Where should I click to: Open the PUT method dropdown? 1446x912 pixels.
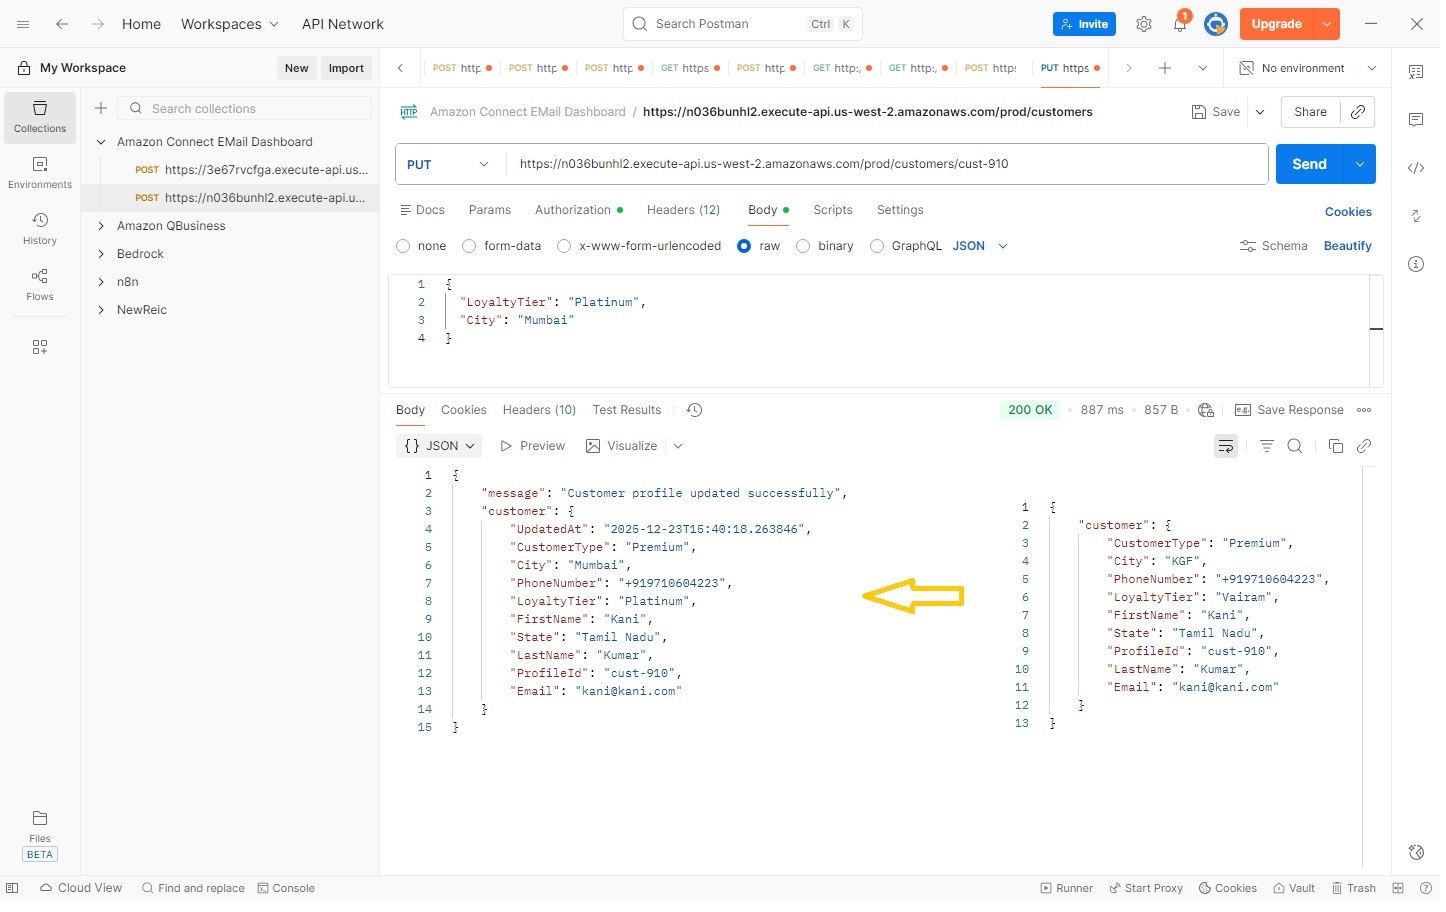pyautogui.click(x=450, y=165)
